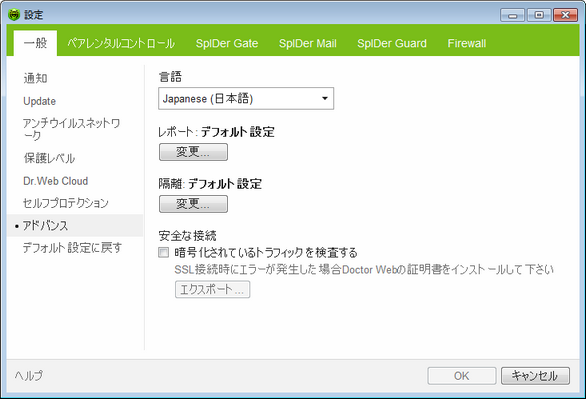Close the 設定 window
The image size is (586, 399).
coord(565,15)
